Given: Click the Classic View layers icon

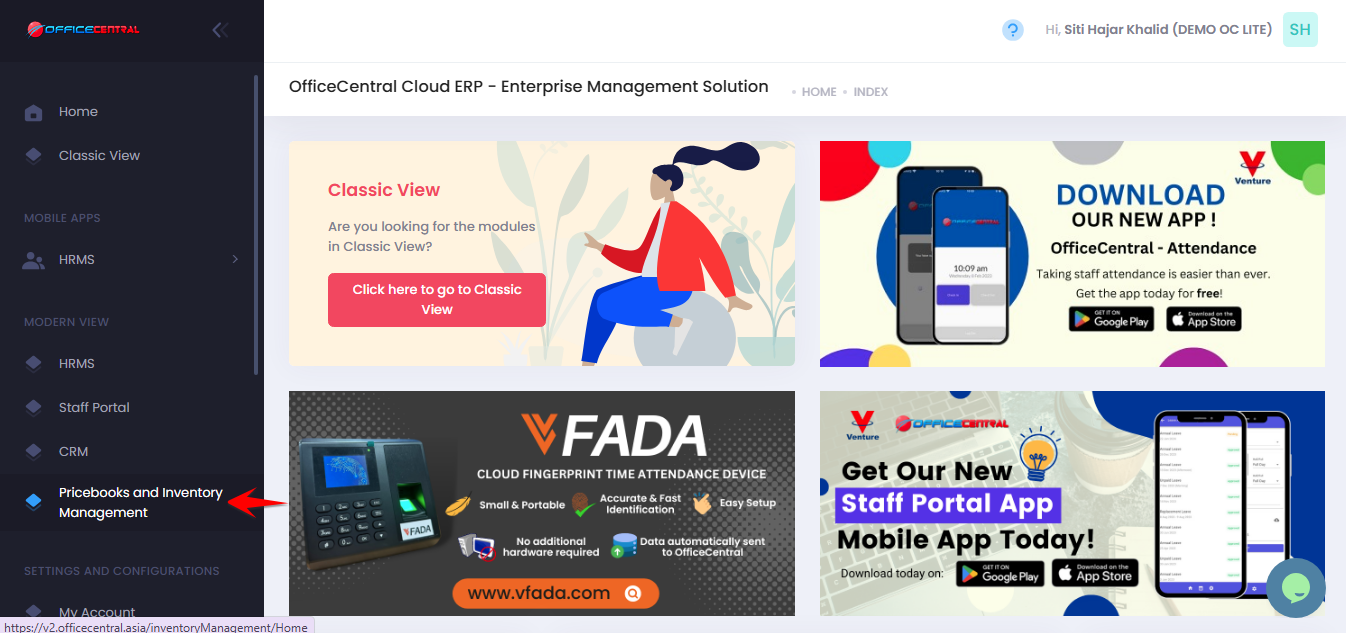Looking at the screenshot, I should pyautogui.click(x=33, y=156).
